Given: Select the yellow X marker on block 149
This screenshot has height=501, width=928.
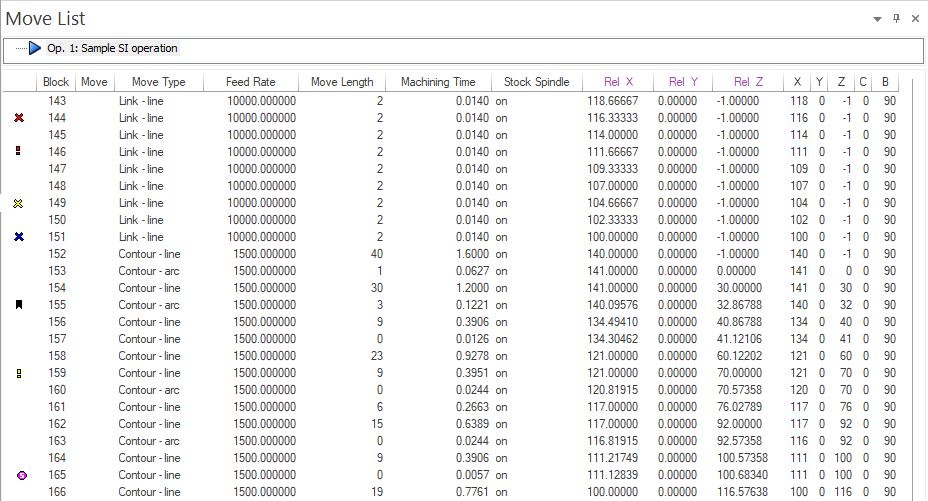Looking at the screenshot, I should click(19, 203).
